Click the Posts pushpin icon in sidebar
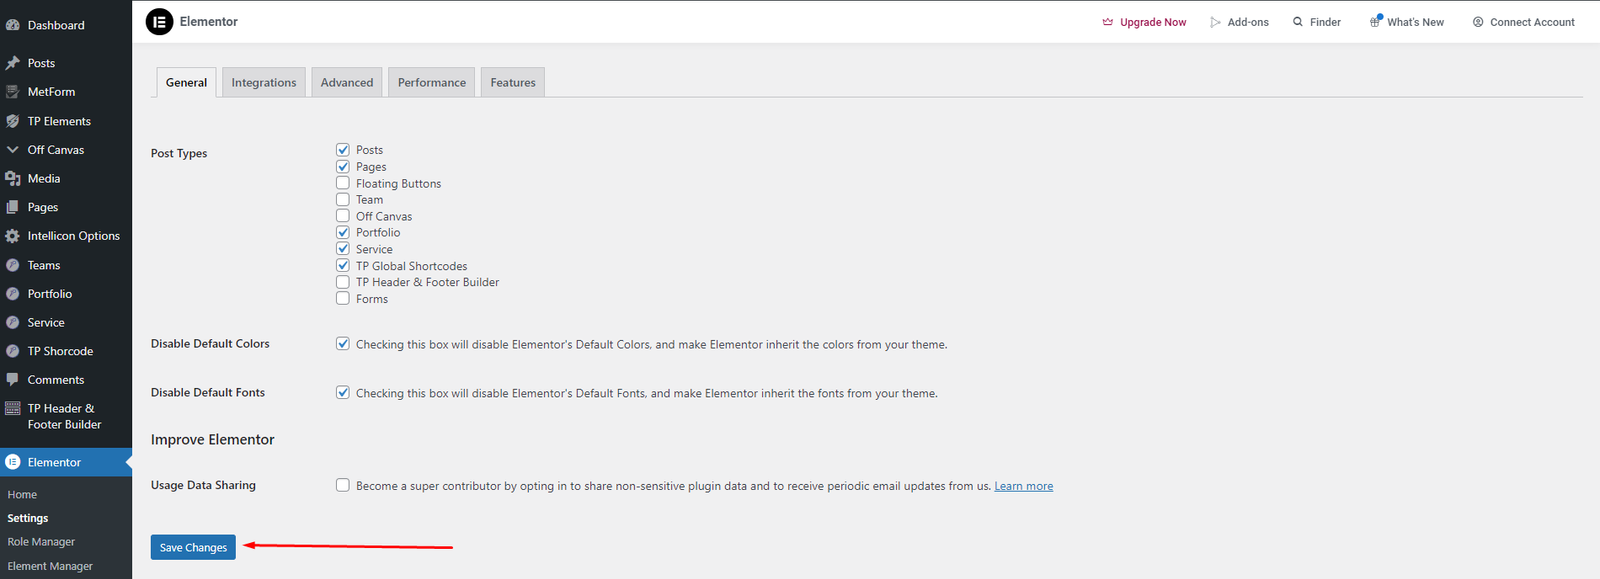Viewport: 1600px width, 579px height. point(13,63)
